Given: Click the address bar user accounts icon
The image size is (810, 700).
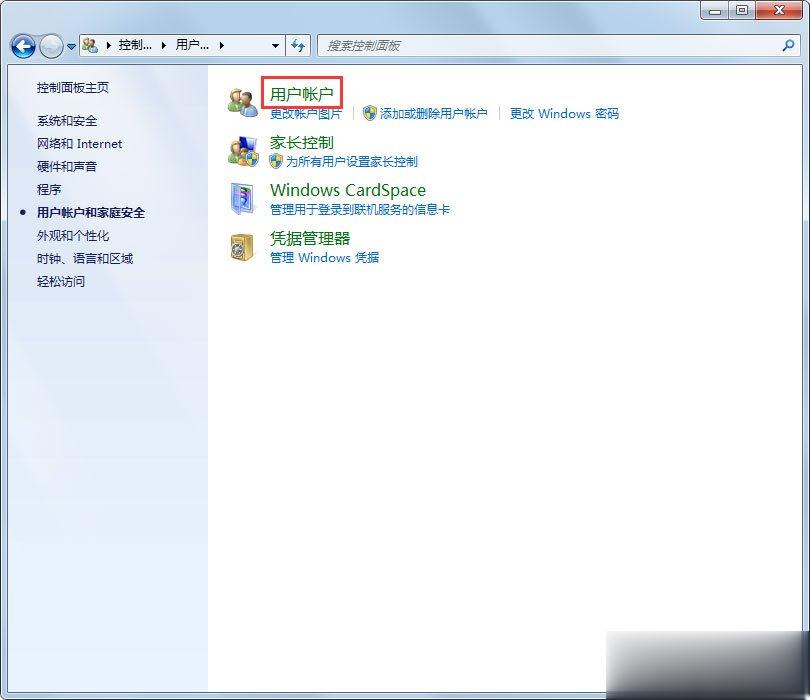Looking at the screenshot, I should (90, 45).
